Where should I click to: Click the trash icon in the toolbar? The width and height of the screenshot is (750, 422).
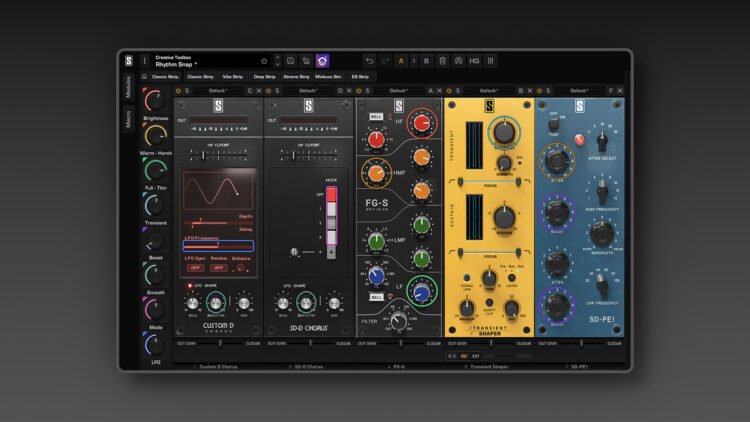pyautogui.click(x=442, y=61)
